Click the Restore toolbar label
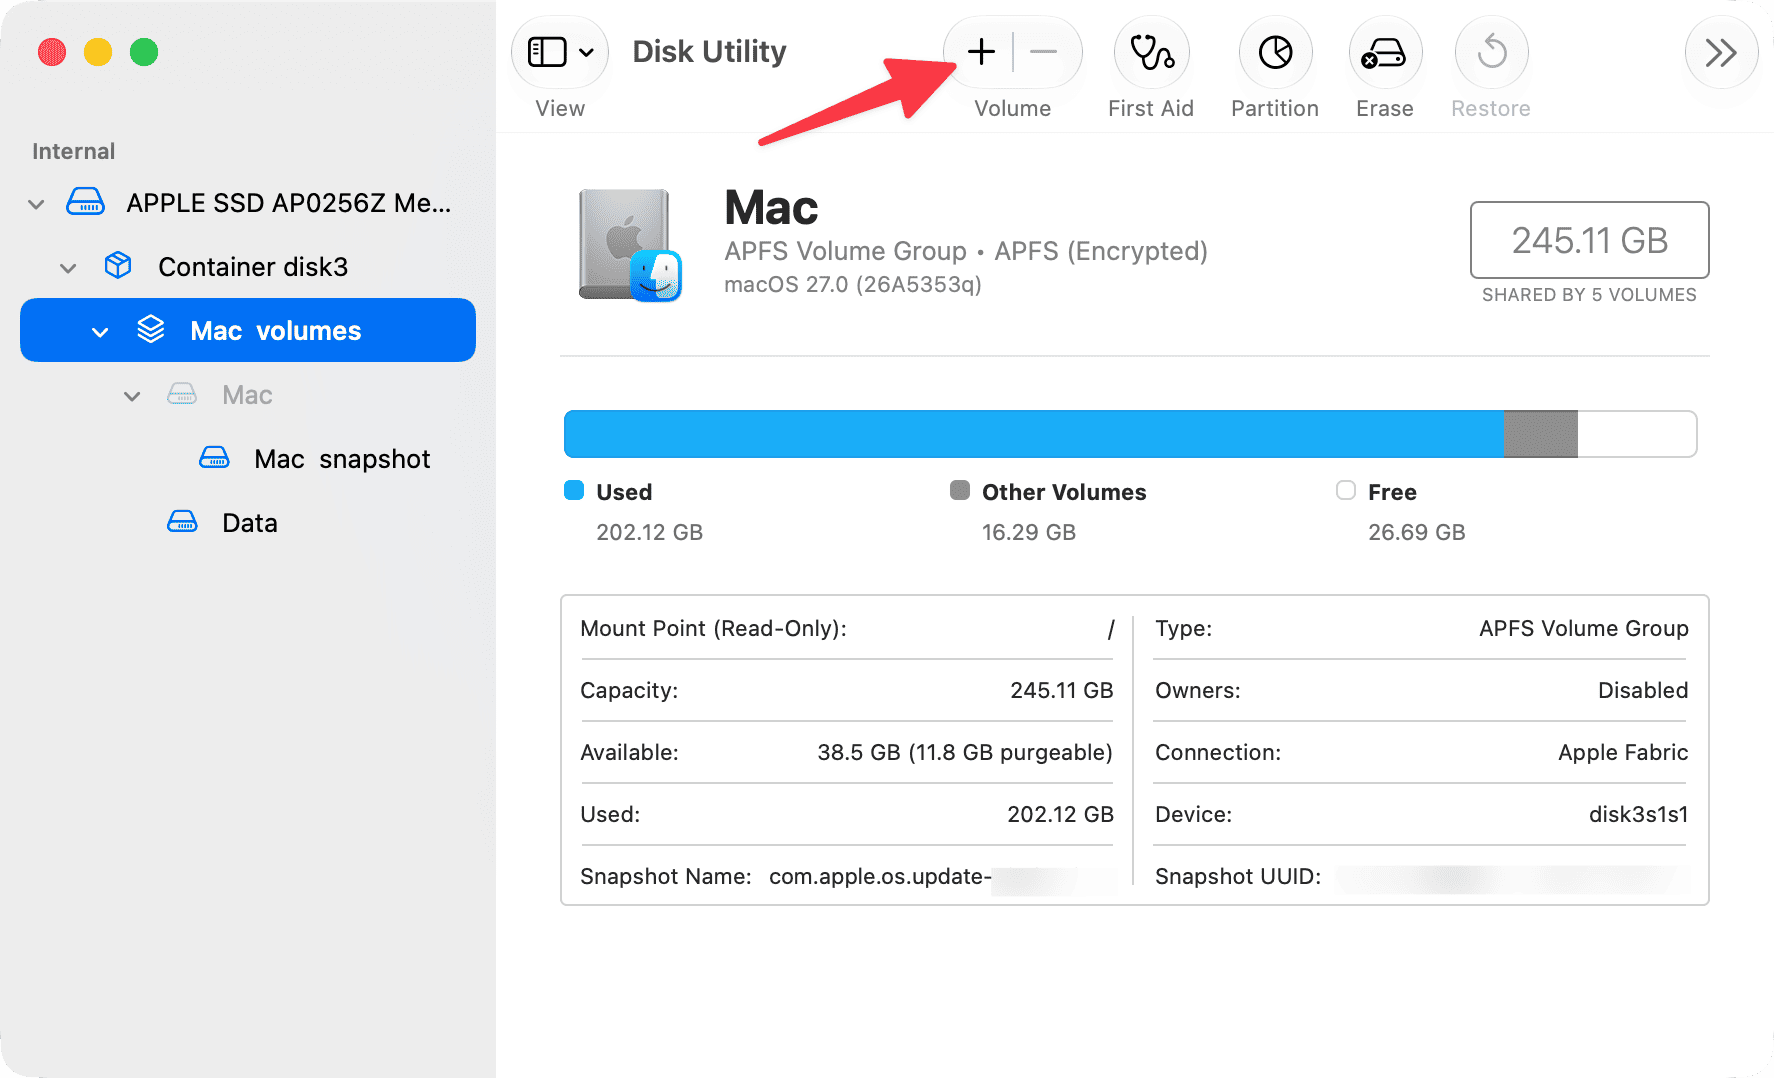Screen dimensions: 1774x1078 click(1491, 108)
